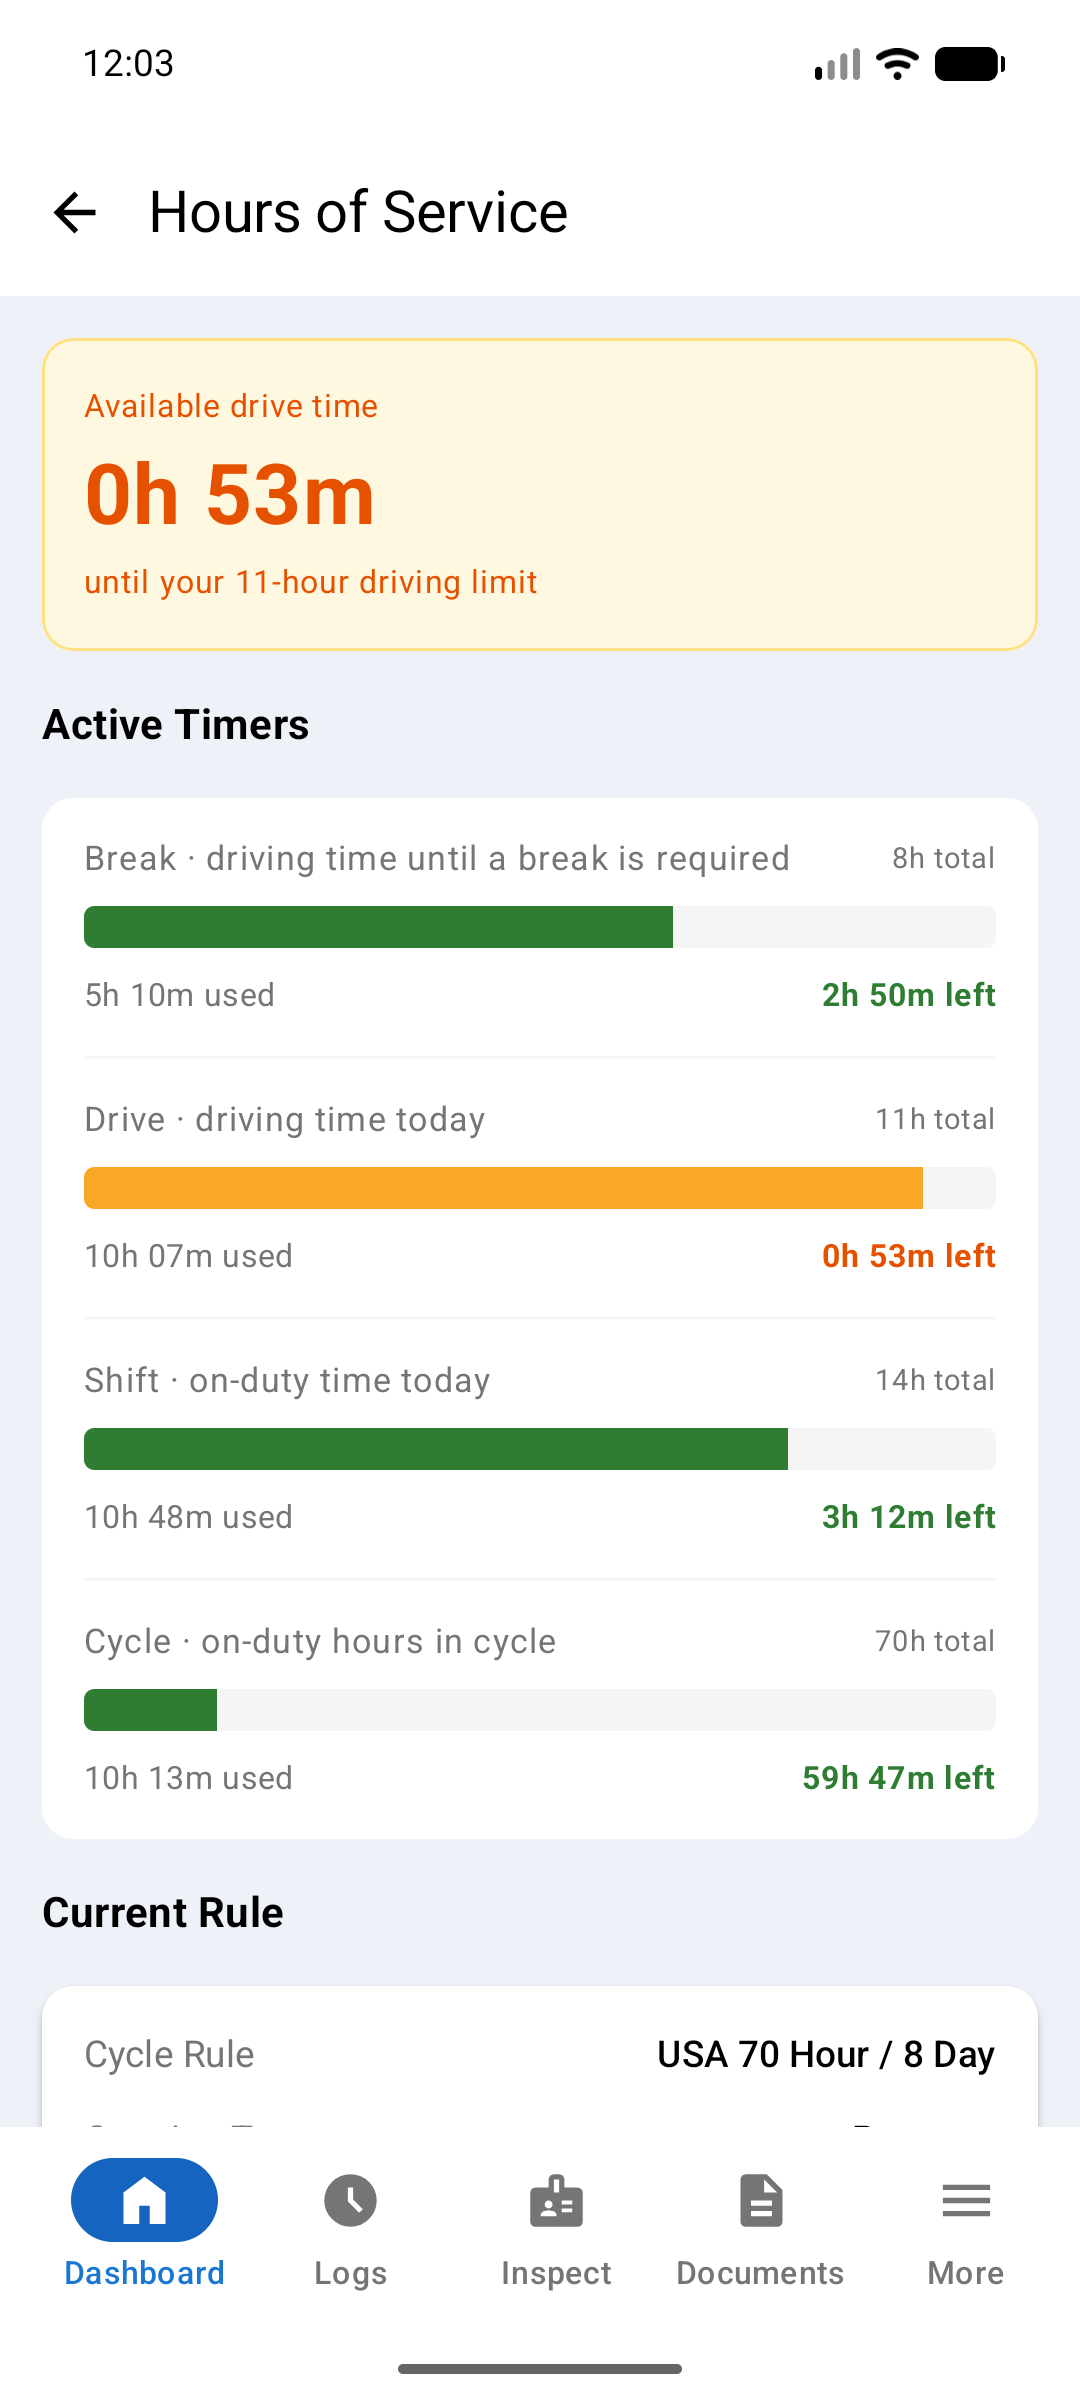The image size is (1080, 2400).
Task: Open the Dashboard home icon
Action: 144,2200
